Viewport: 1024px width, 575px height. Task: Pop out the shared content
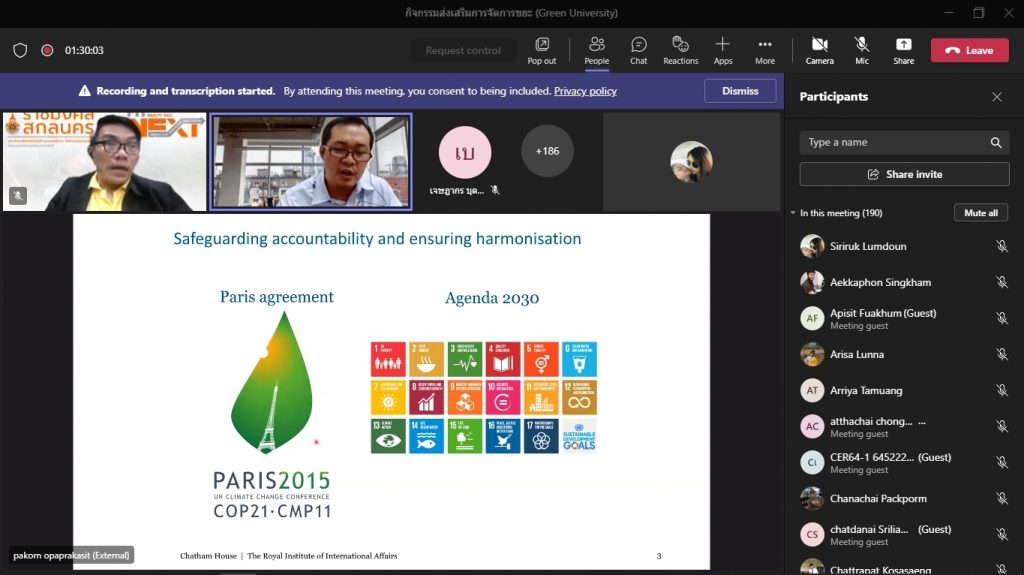pos(542,50)
